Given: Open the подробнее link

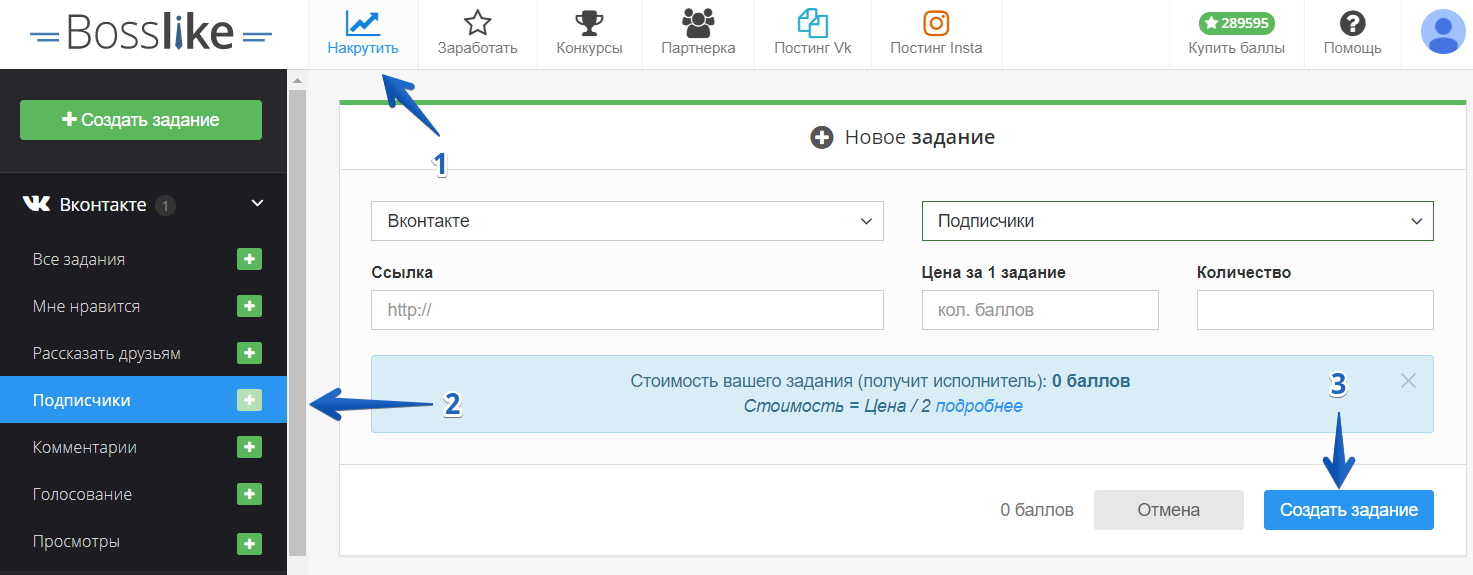Looking at the screenshot, I should click(x=979, y=406).
